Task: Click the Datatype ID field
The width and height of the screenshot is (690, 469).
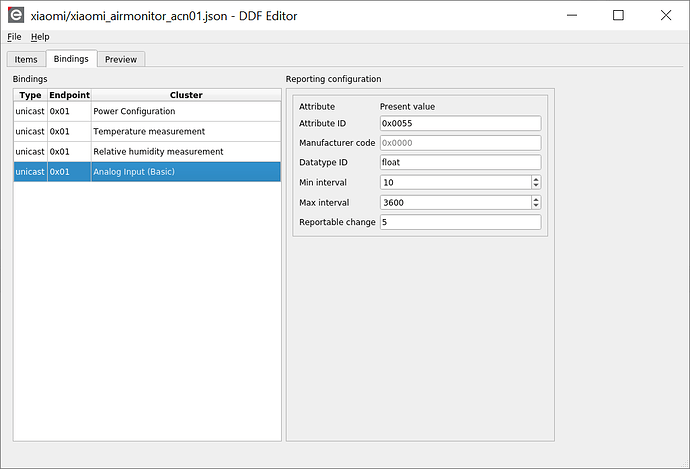Action: pos(460,162)
